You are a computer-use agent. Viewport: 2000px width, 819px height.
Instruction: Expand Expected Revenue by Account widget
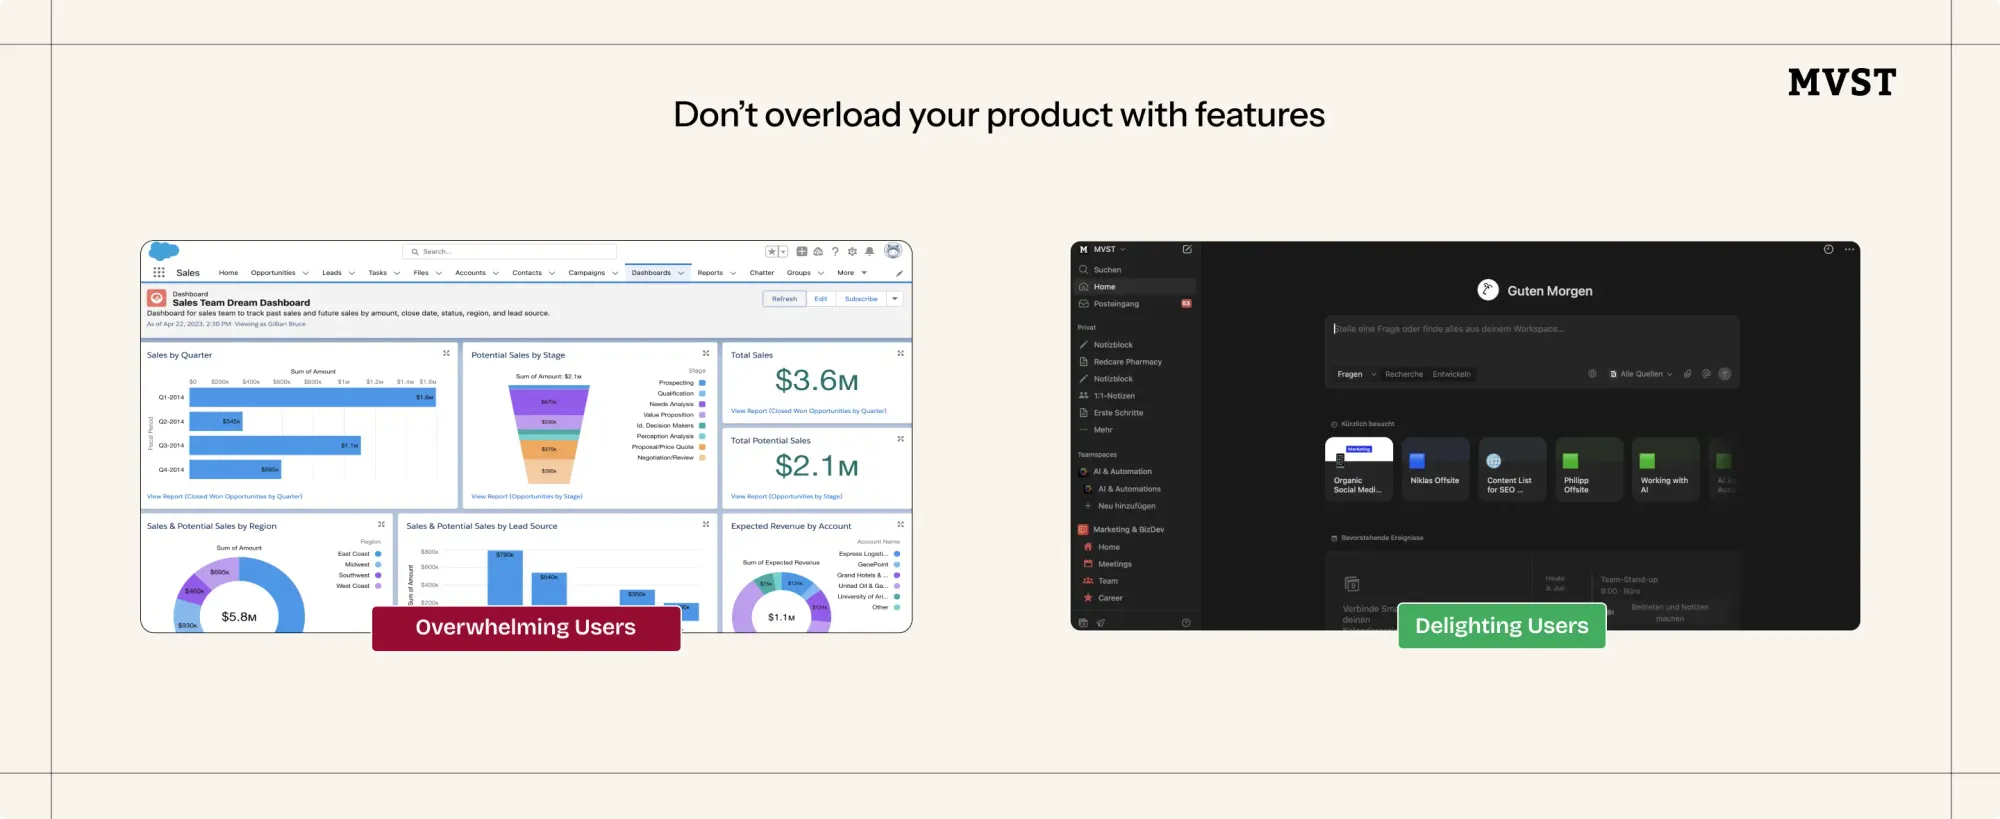(900, 524)
